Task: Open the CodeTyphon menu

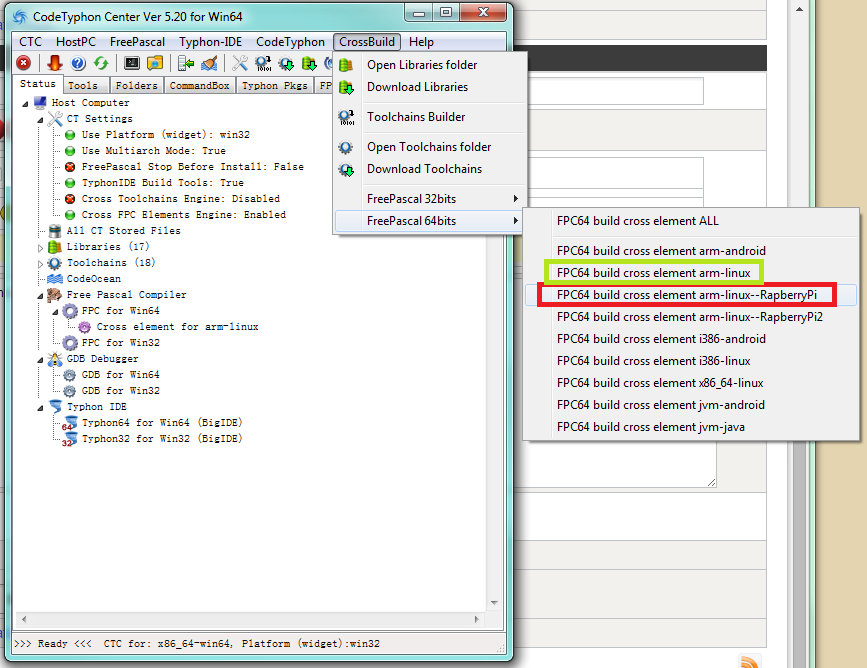Action: click(290, 42)
